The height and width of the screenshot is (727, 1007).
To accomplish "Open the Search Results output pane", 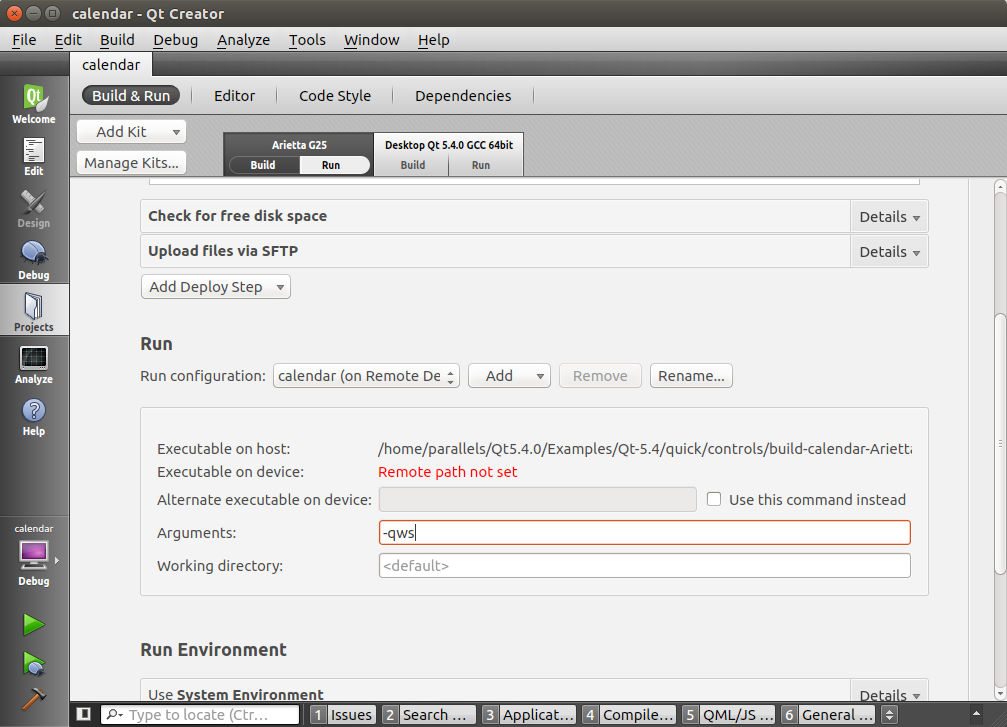I will coord(429,714).
